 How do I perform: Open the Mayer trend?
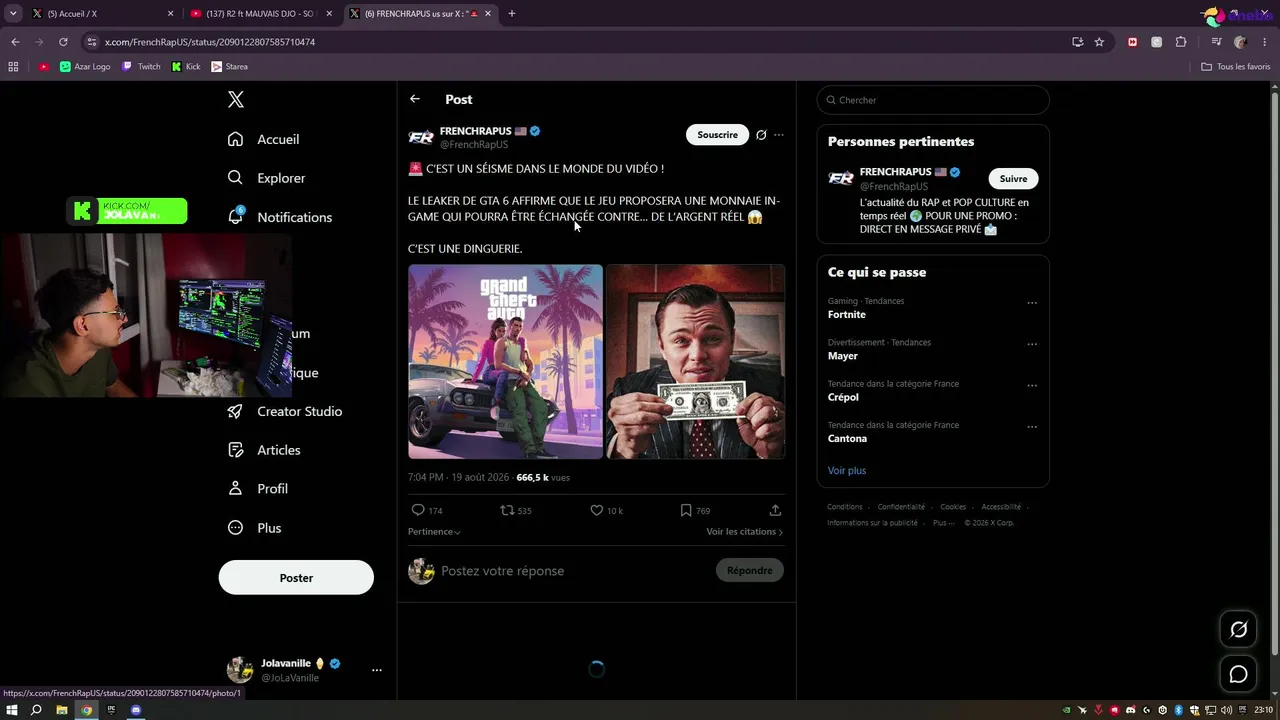coord(843,356)
